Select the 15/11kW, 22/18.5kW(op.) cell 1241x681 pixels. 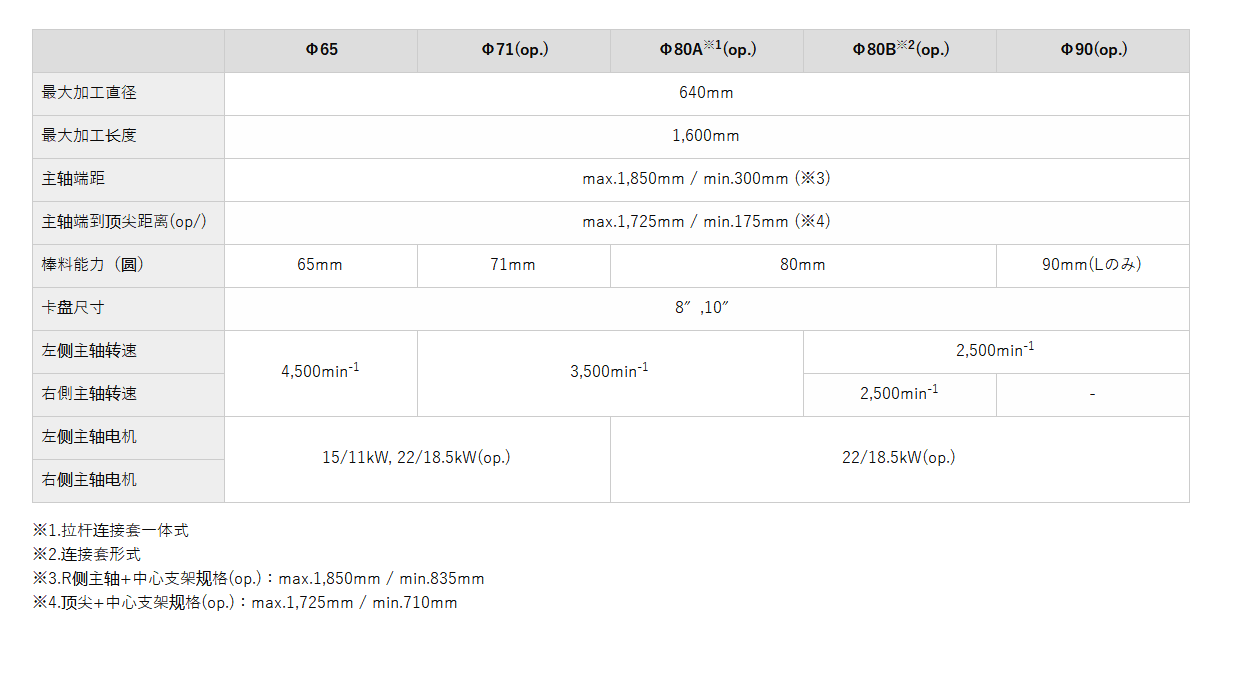click(x=416, y=458)
